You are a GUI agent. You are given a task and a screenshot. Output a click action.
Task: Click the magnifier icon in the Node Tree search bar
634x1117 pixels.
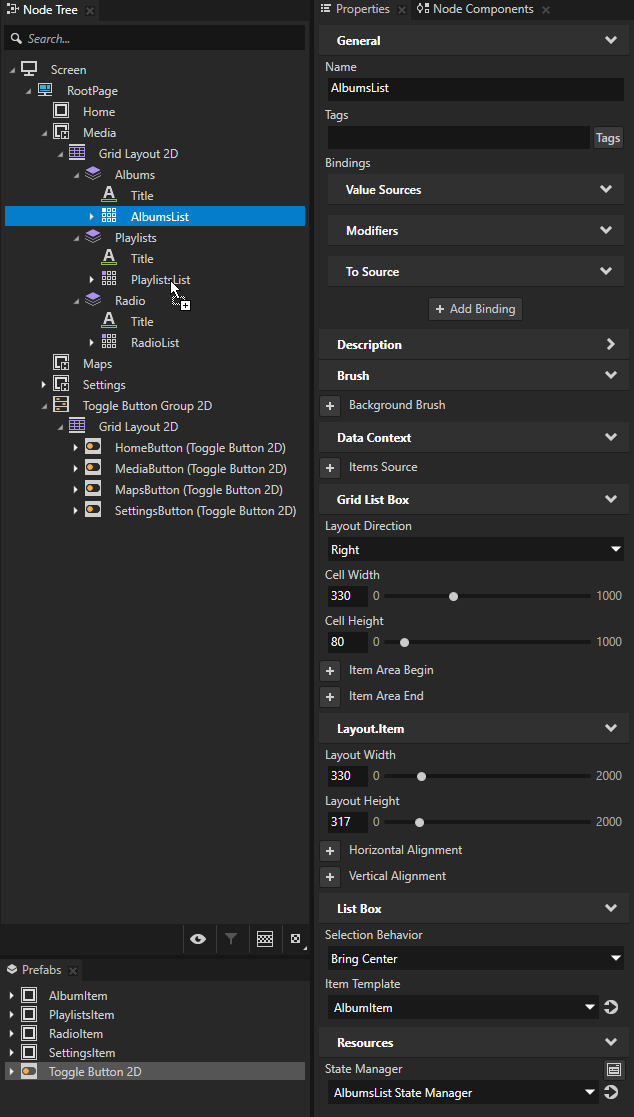coord(15,37)
